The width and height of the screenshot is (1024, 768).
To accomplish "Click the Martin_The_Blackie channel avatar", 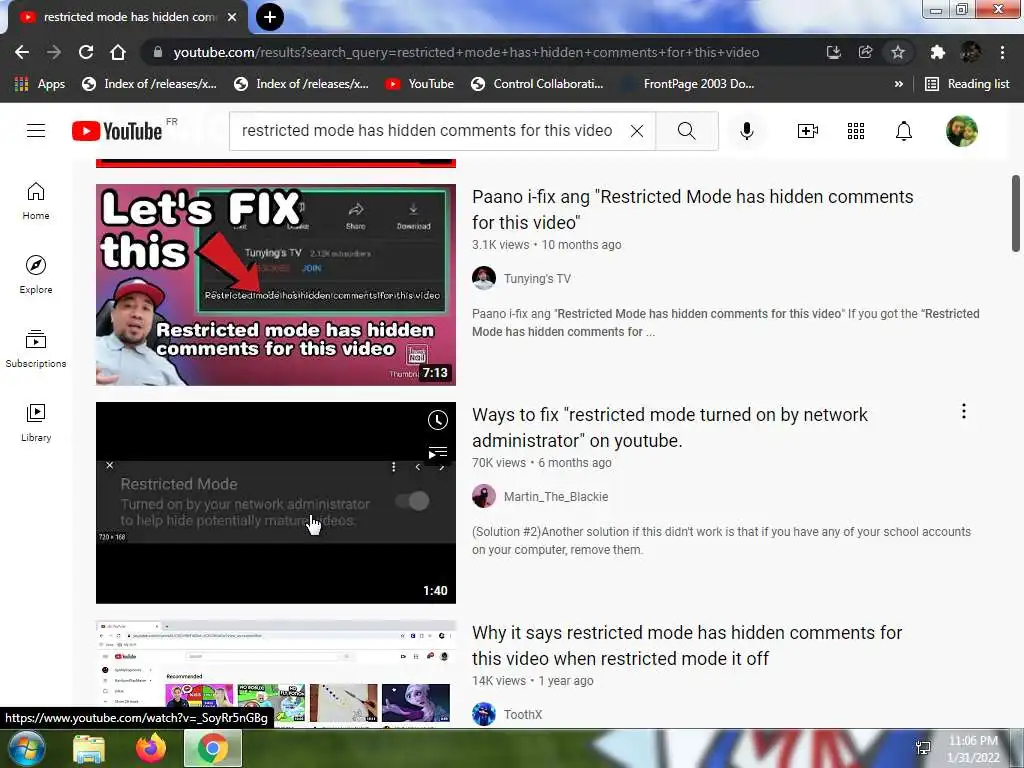I will pyautogui.click(x=484, y=496).
